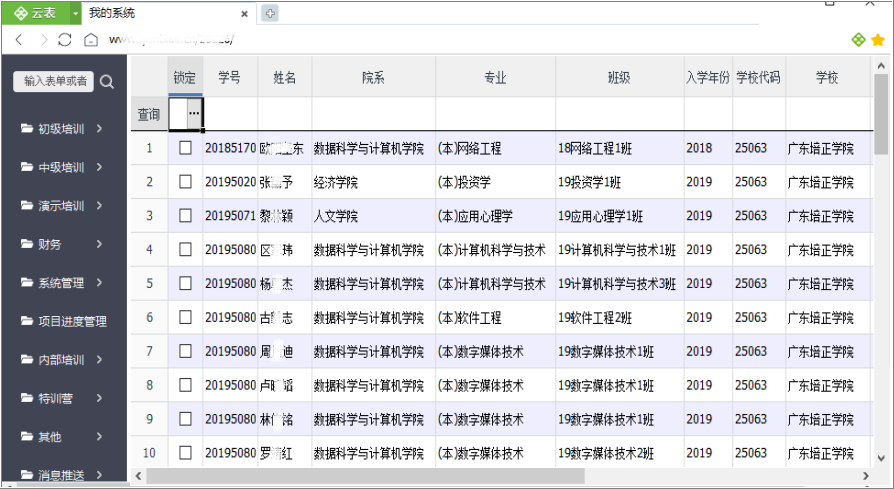Click the 院系 query filter cell
894x489 pixels.
[373, 114]
